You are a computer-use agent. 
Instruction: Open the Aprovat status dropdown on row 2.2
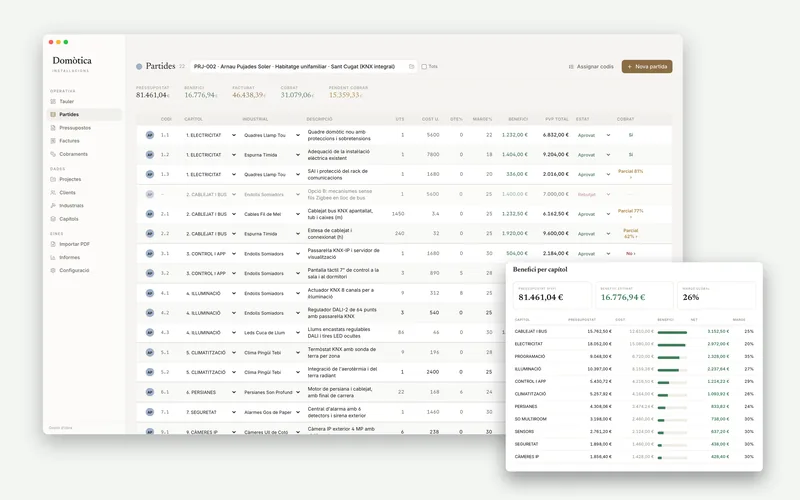click(x=594, y=234)
